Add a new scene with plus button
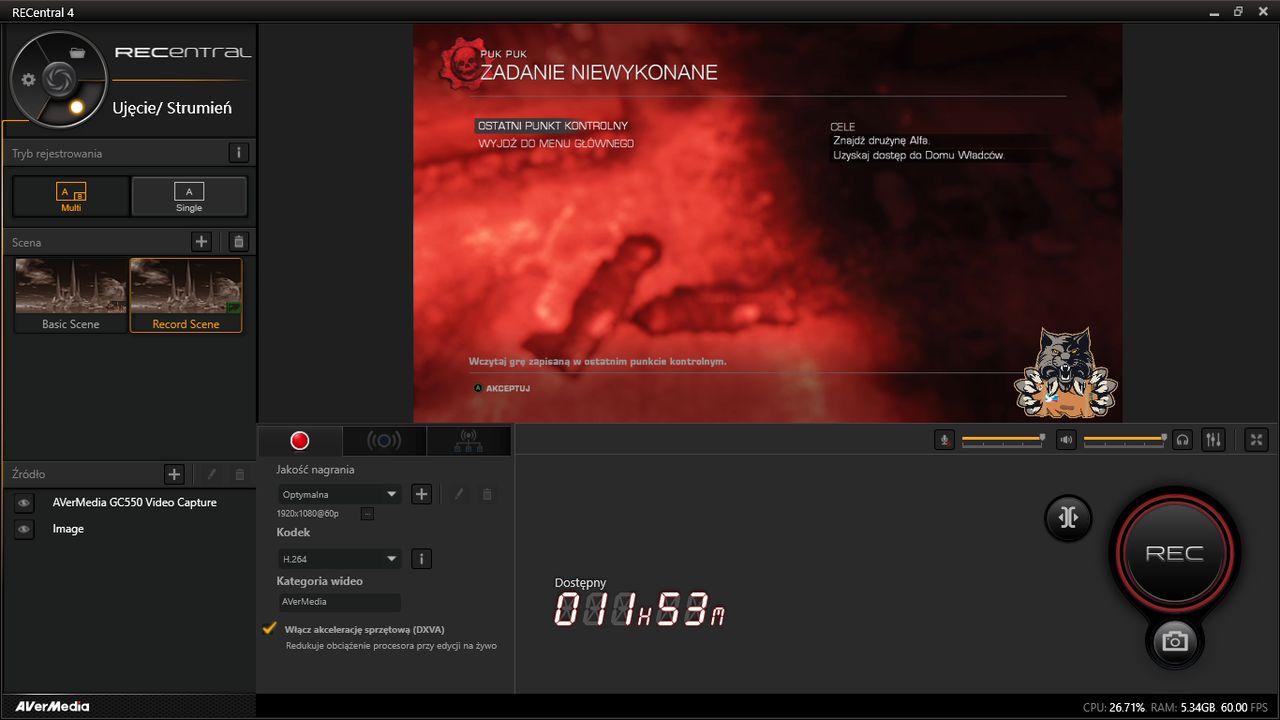The width and height of the screenshot is (1280, 720). pos(201,241)
